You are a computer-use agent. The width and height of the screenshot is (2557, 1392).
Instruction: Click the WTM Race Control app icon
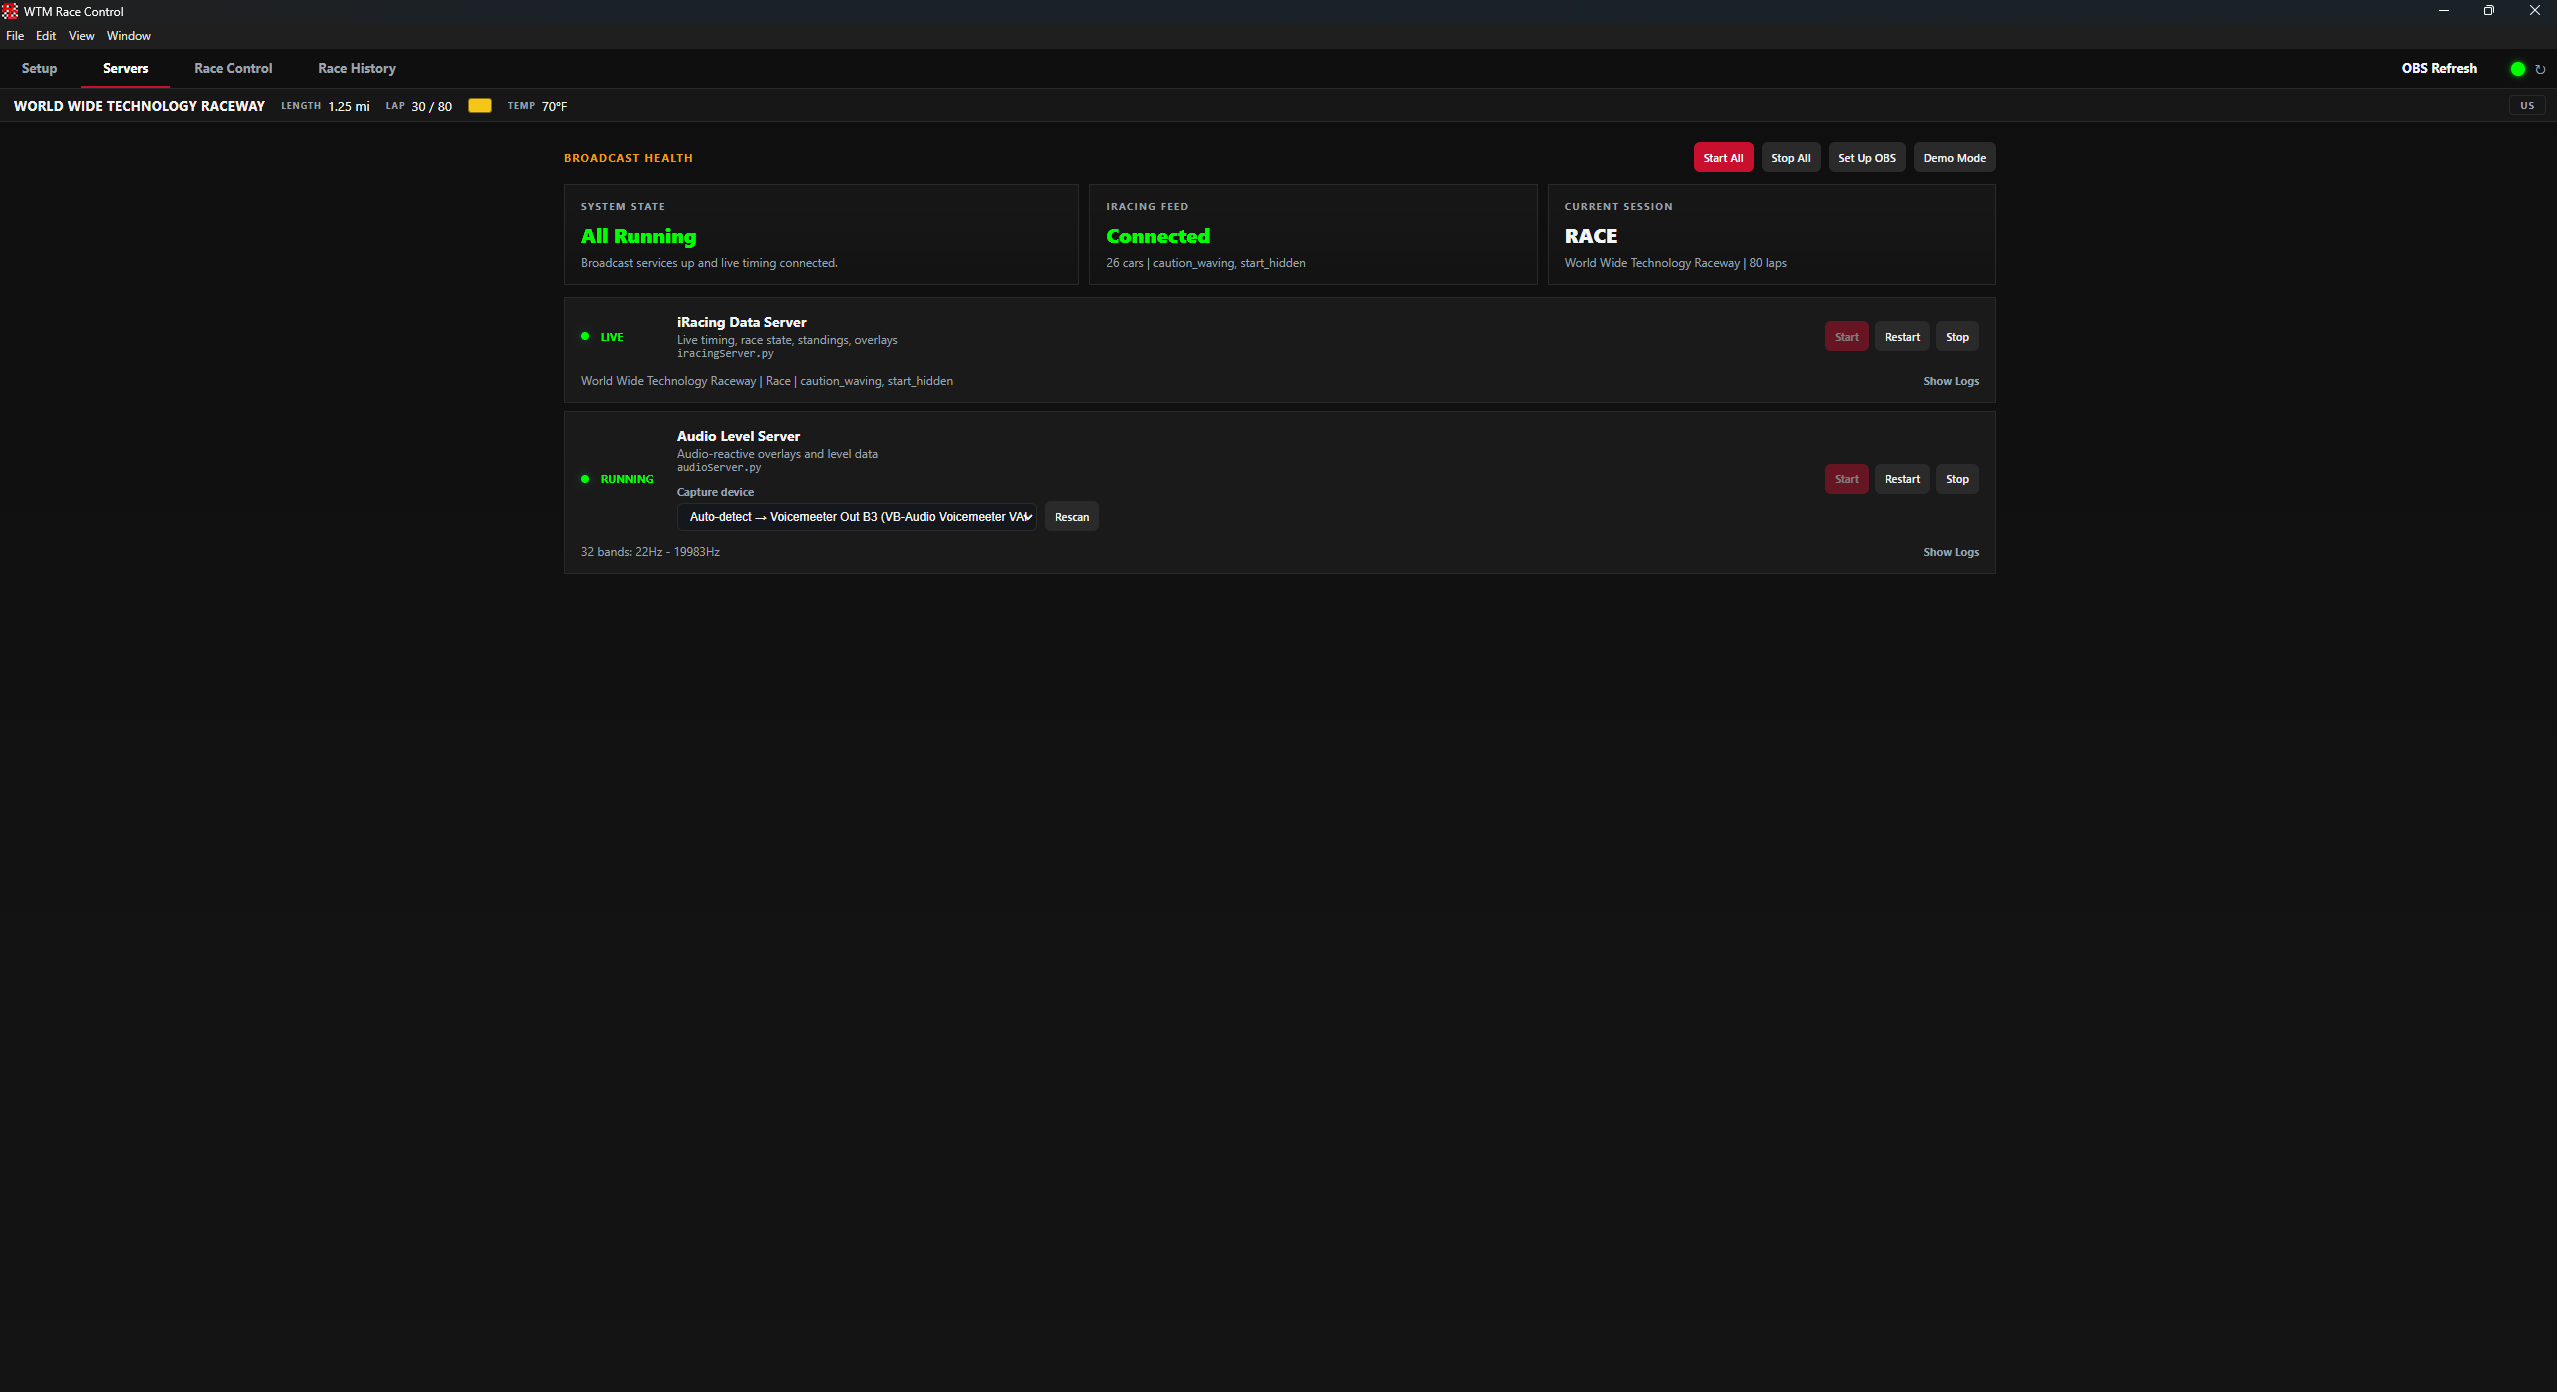pos(10,11)
